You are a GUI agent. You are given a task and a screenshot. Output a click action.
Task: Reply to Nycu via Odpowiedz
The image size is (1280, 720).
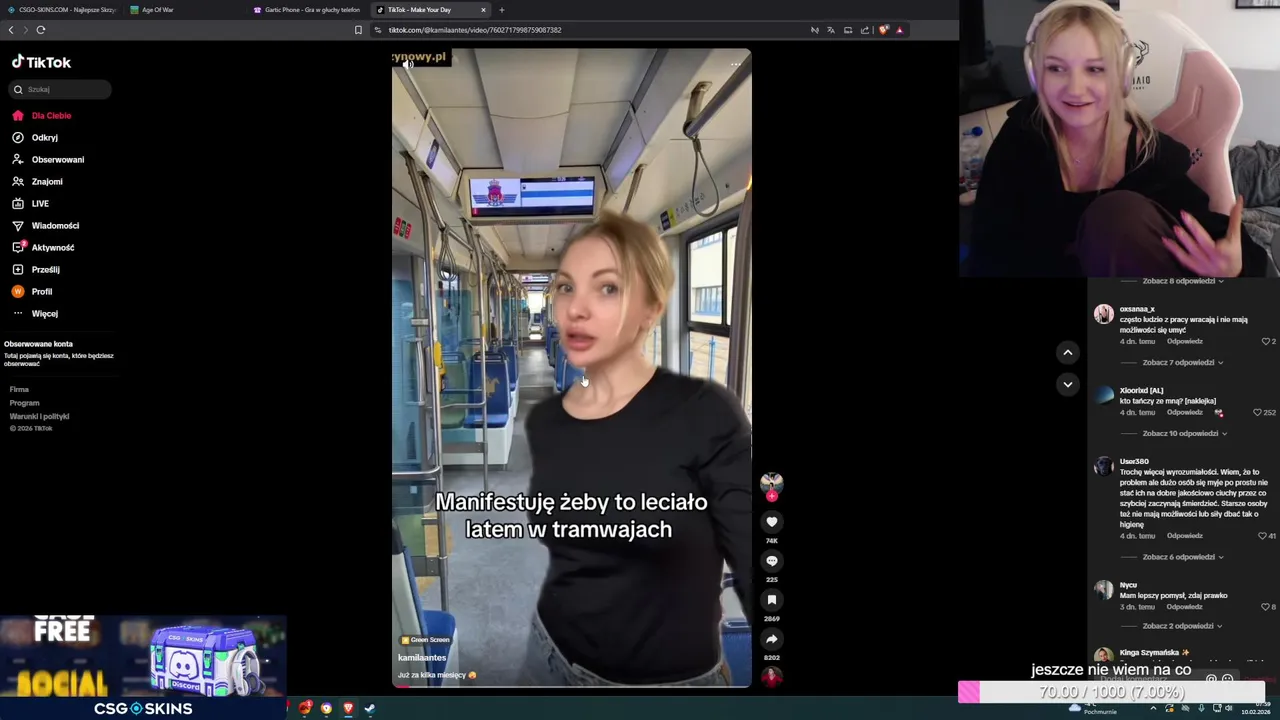1184,607
